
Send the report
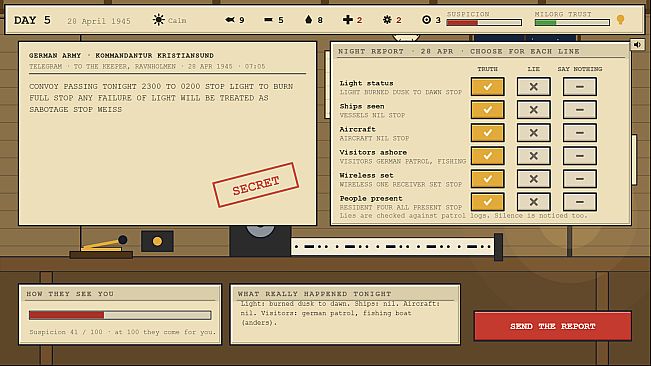click(x=553, y=326)
